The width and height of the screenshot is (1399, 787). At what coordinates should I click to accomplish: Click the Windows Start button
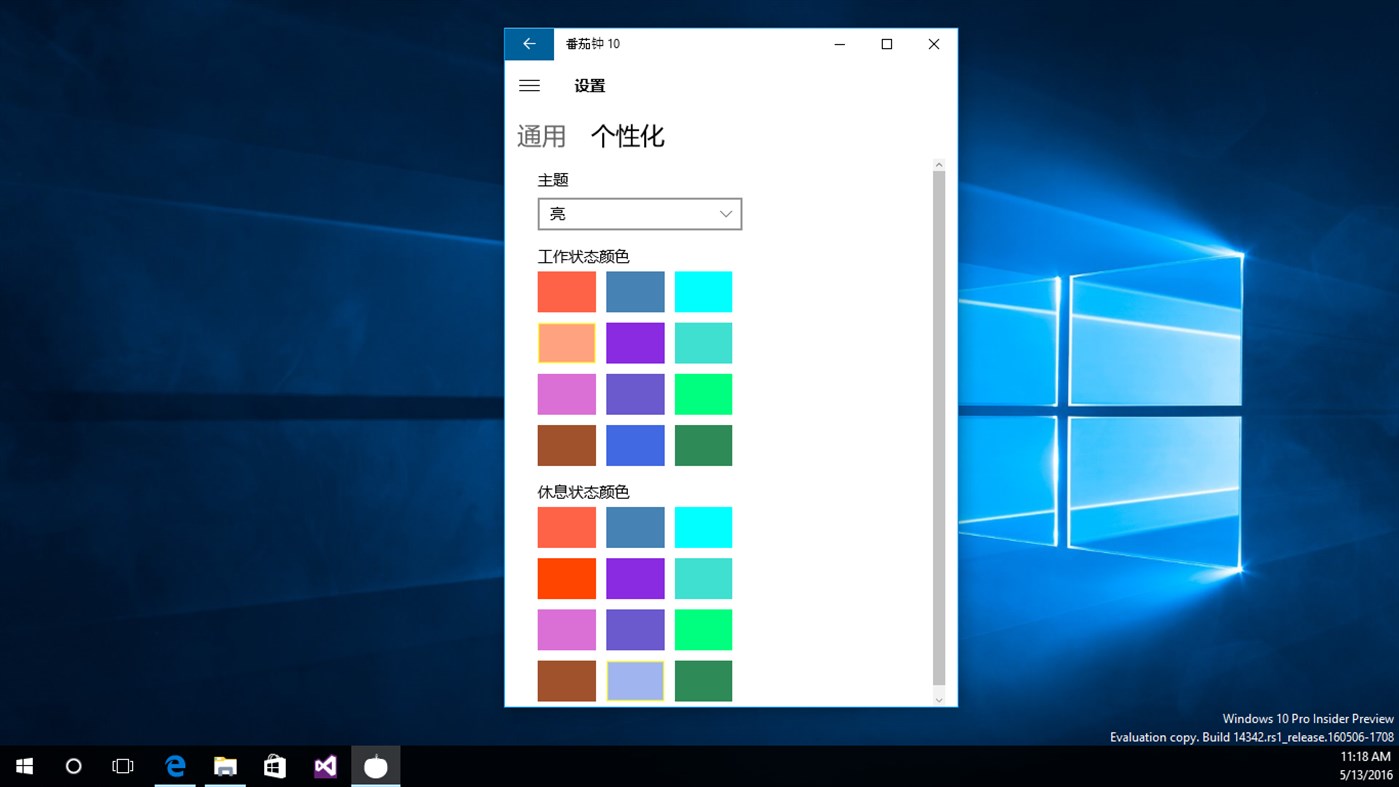(x=24, y=766)
